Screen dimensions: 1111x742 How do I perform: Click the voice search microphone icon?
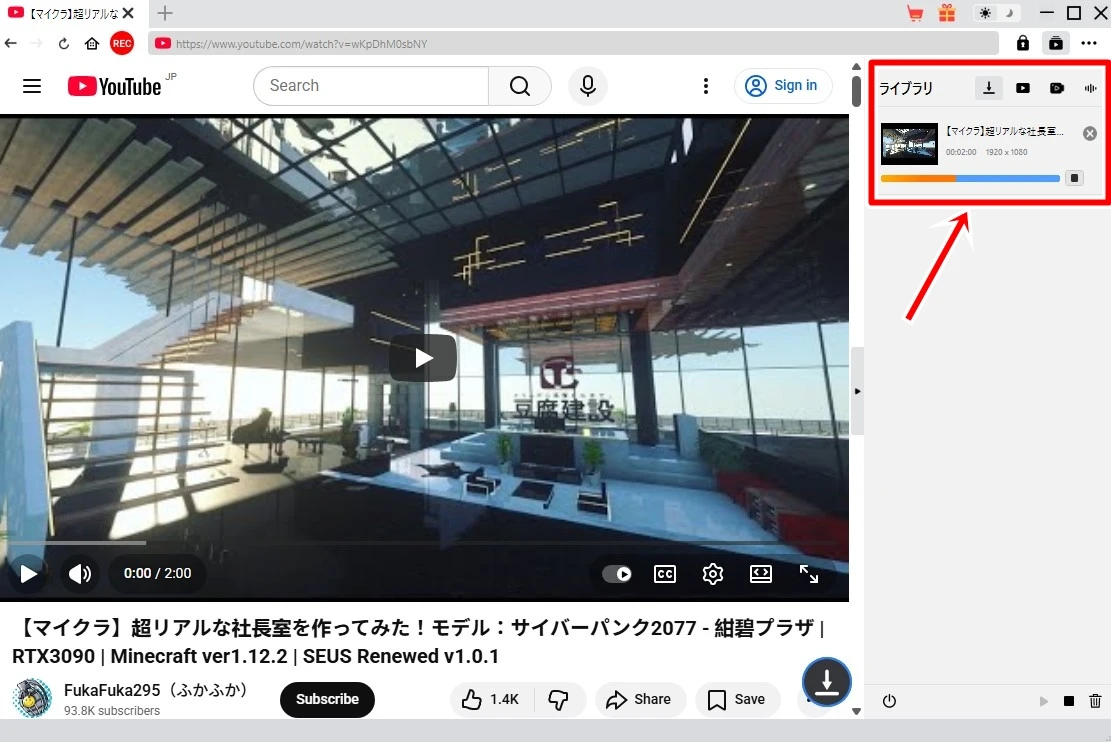pos(588,86)
